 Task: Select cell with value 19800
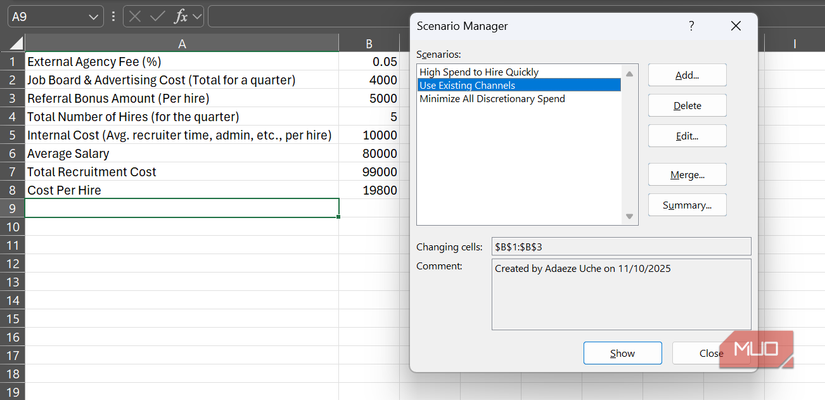pos(369,190)
